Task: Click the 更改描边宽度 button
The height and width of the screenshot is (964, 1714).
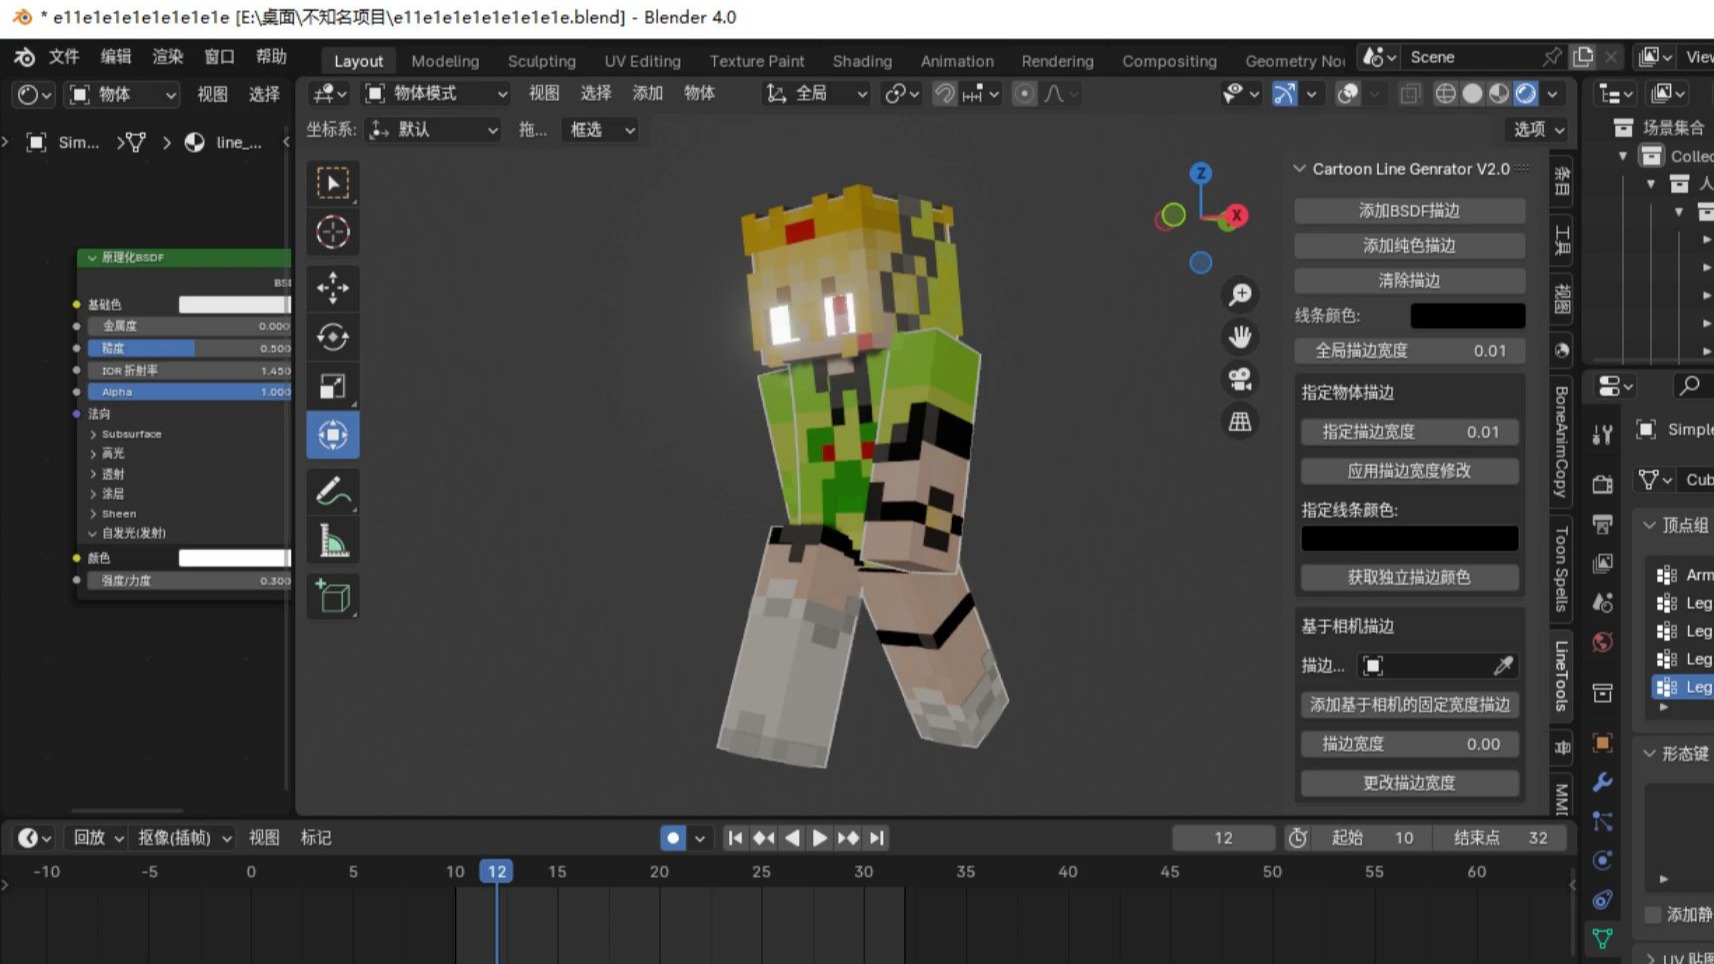Action: (1409, 783)
